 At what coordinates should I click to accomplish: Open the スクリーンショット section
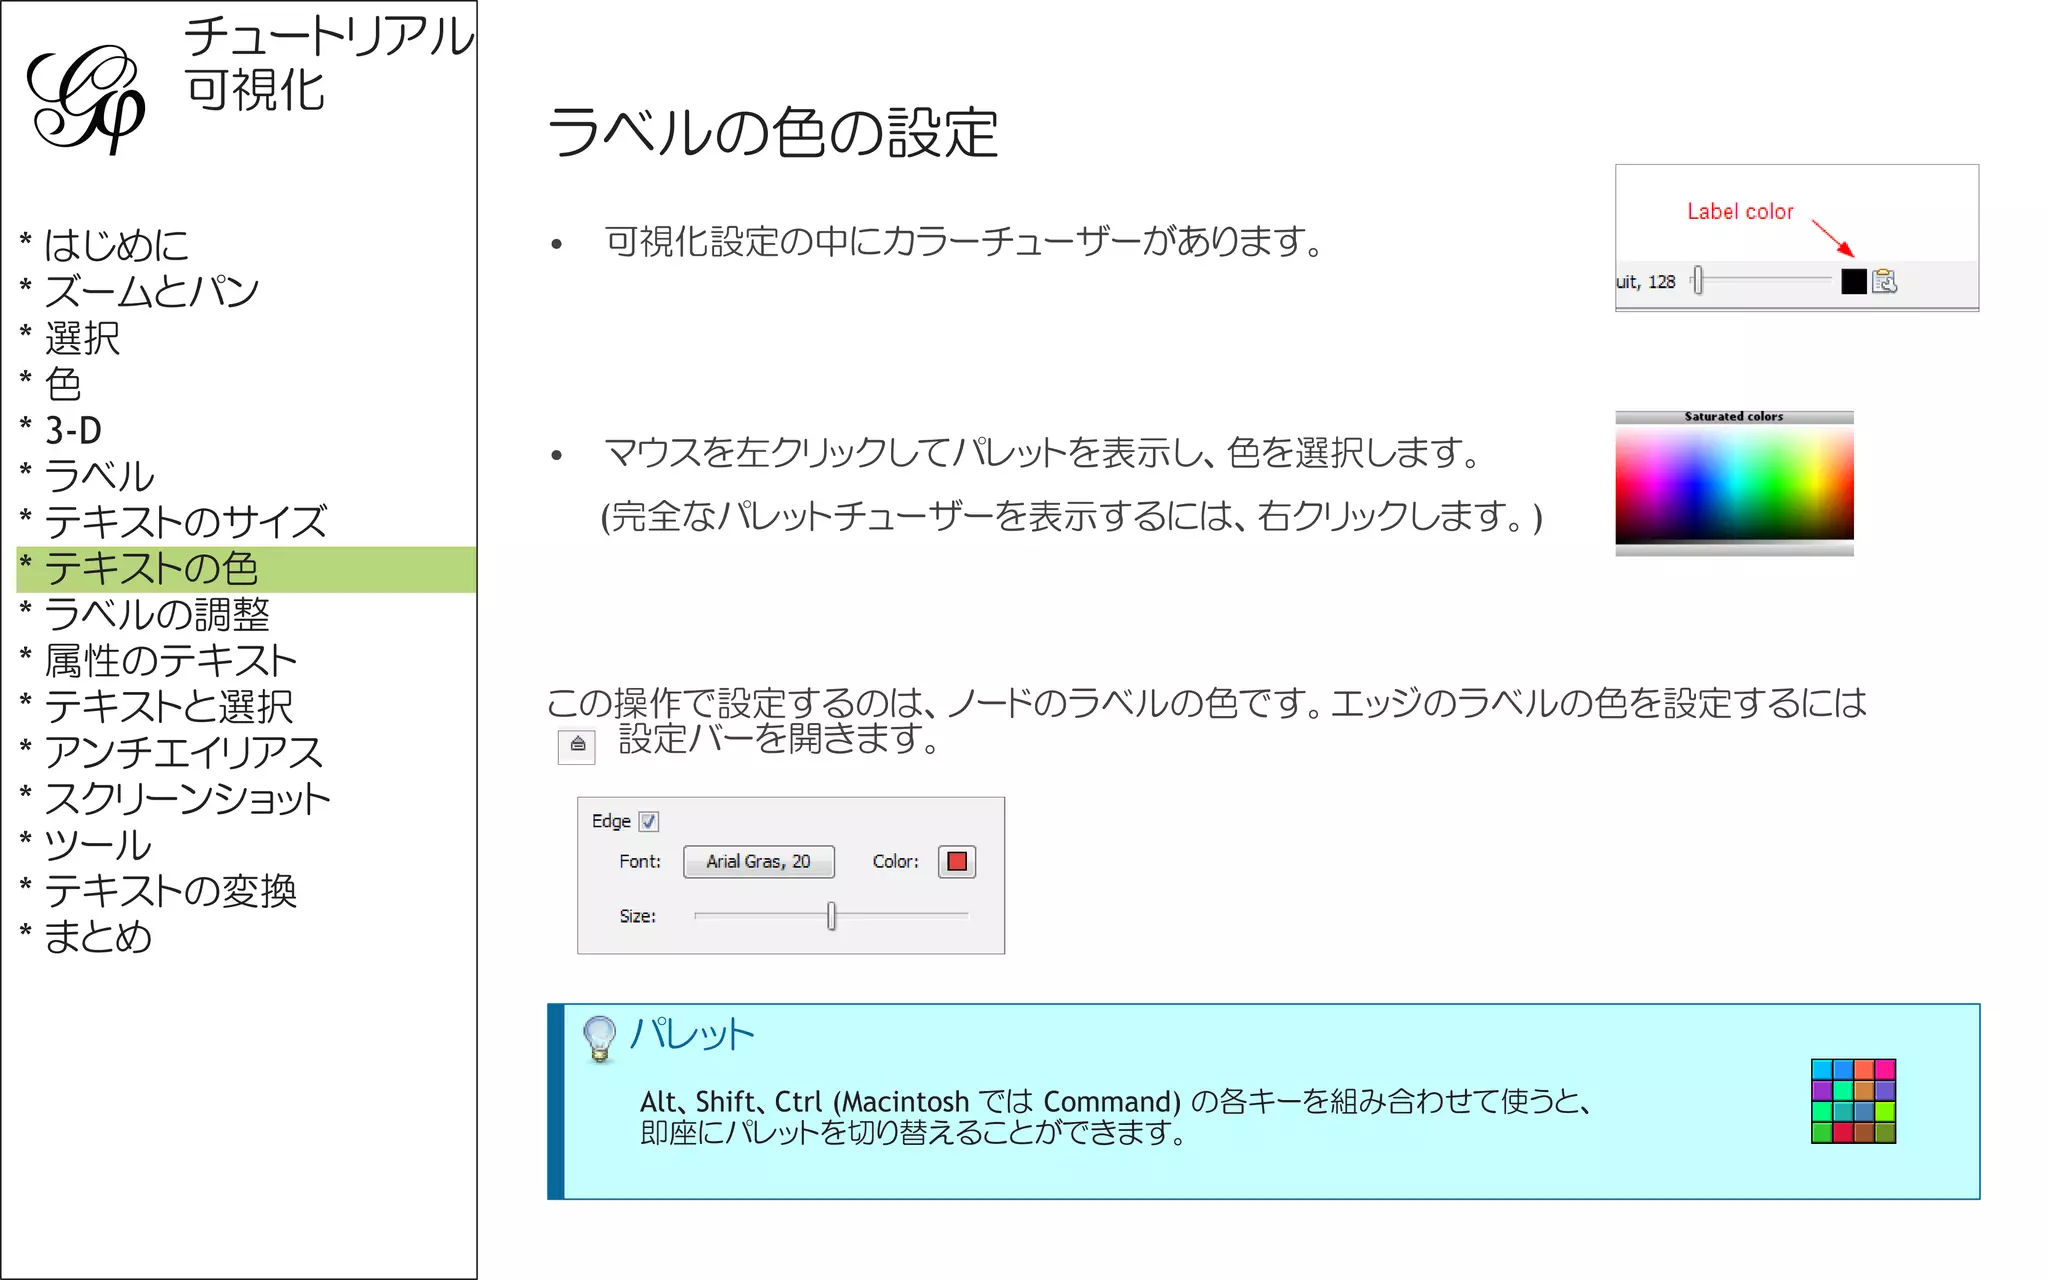(x=187, y=799)
